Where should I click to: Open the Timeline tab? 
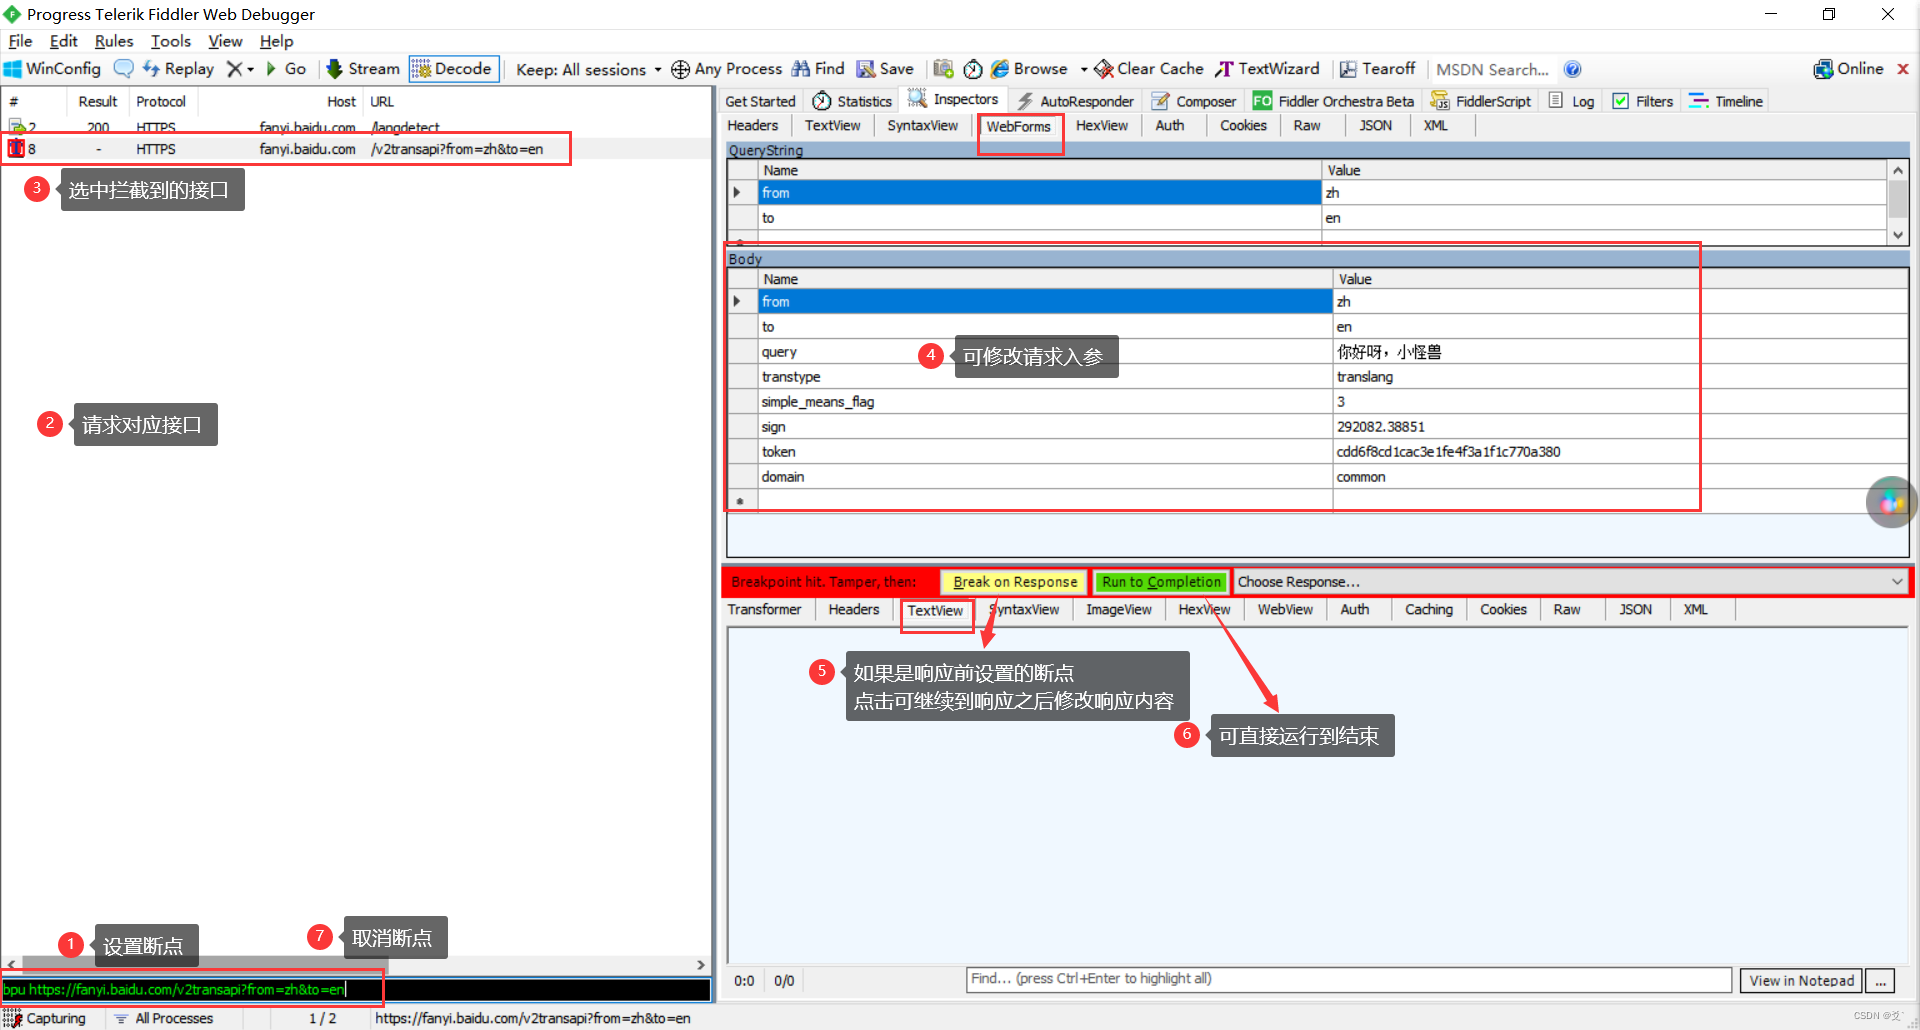(x=1726, y=101)
